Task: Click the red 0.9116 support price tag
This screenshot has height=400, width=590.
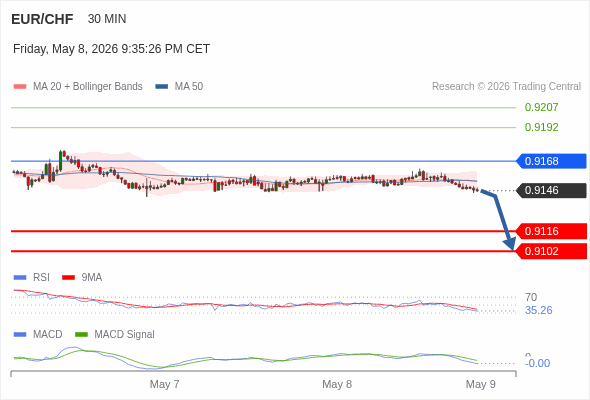Action: pyautogui.click(x=551, y=231)
